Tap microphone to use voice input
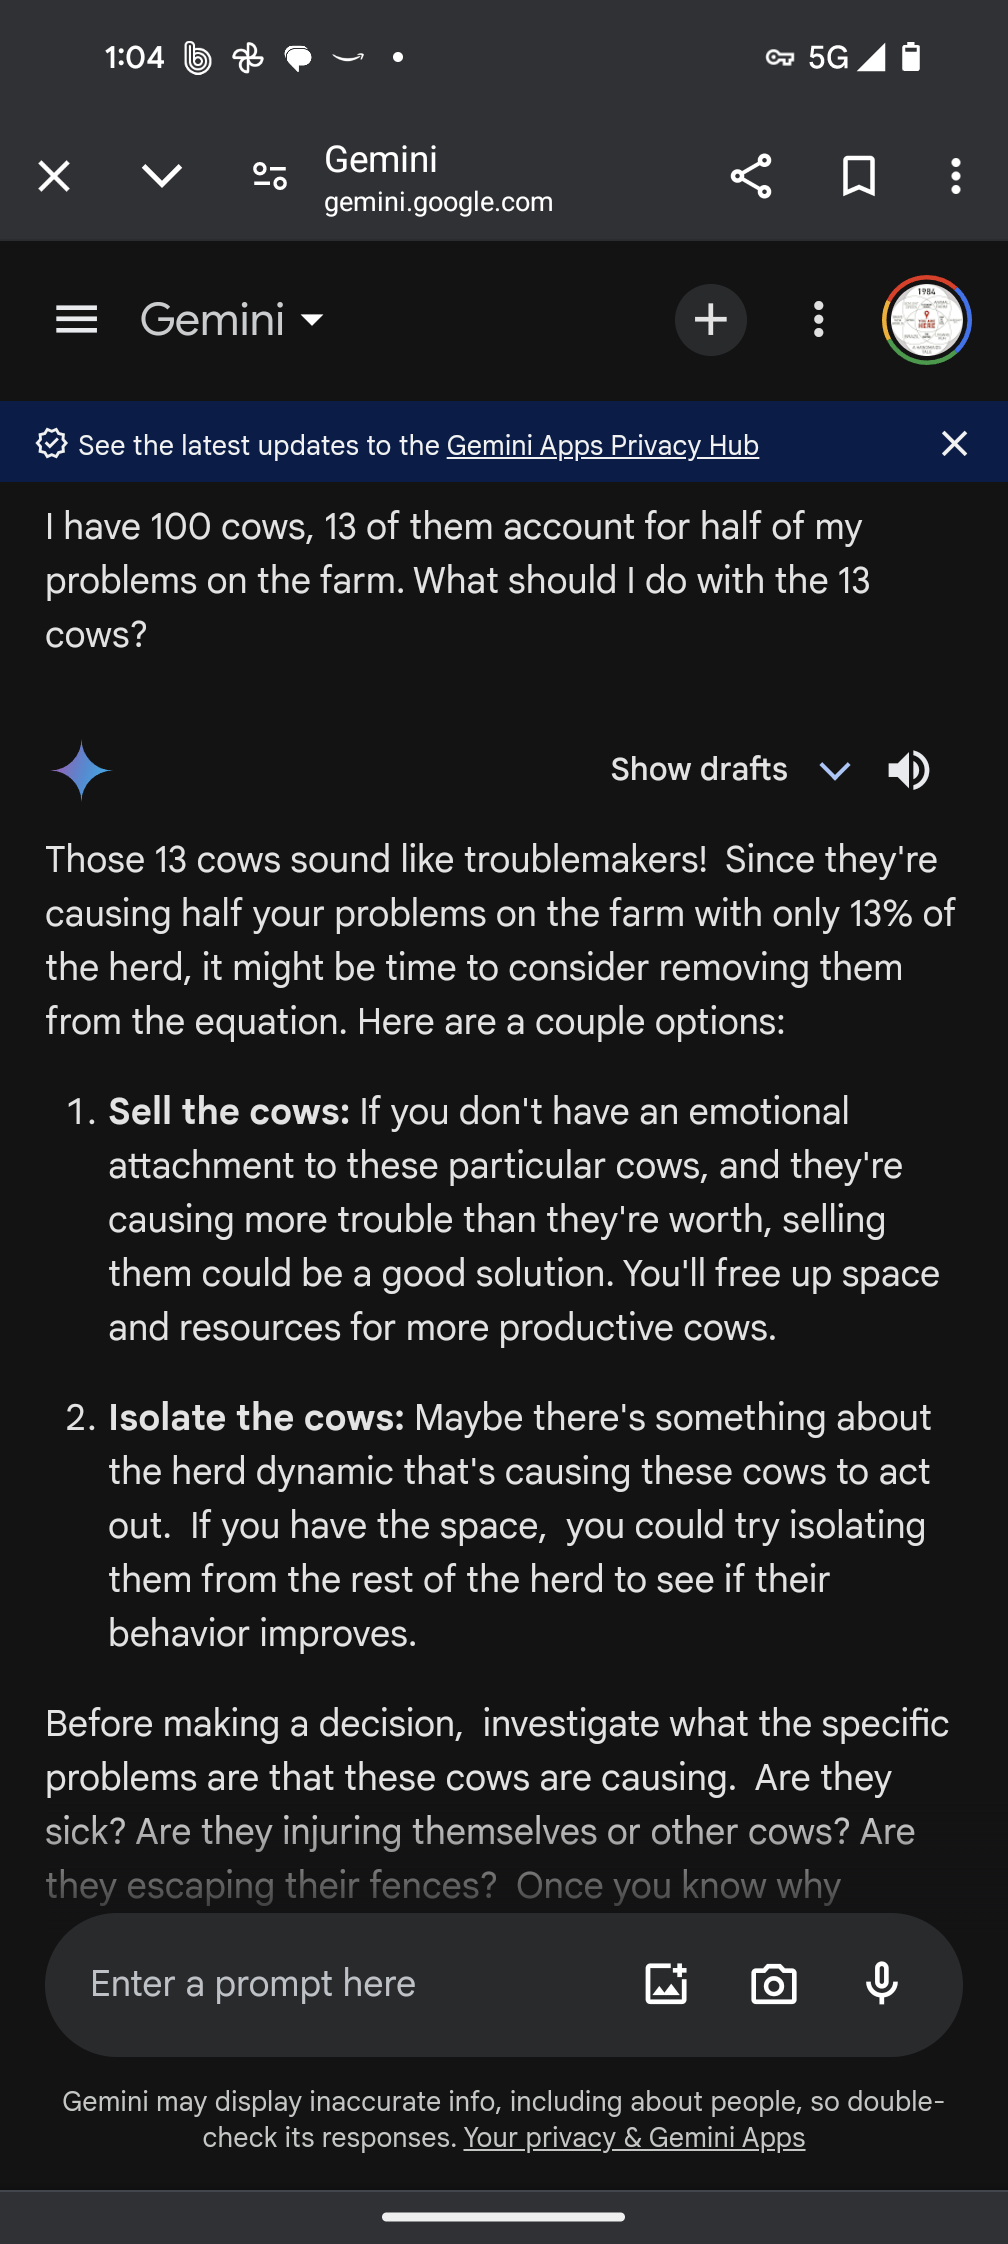 tap(881, 1984)
